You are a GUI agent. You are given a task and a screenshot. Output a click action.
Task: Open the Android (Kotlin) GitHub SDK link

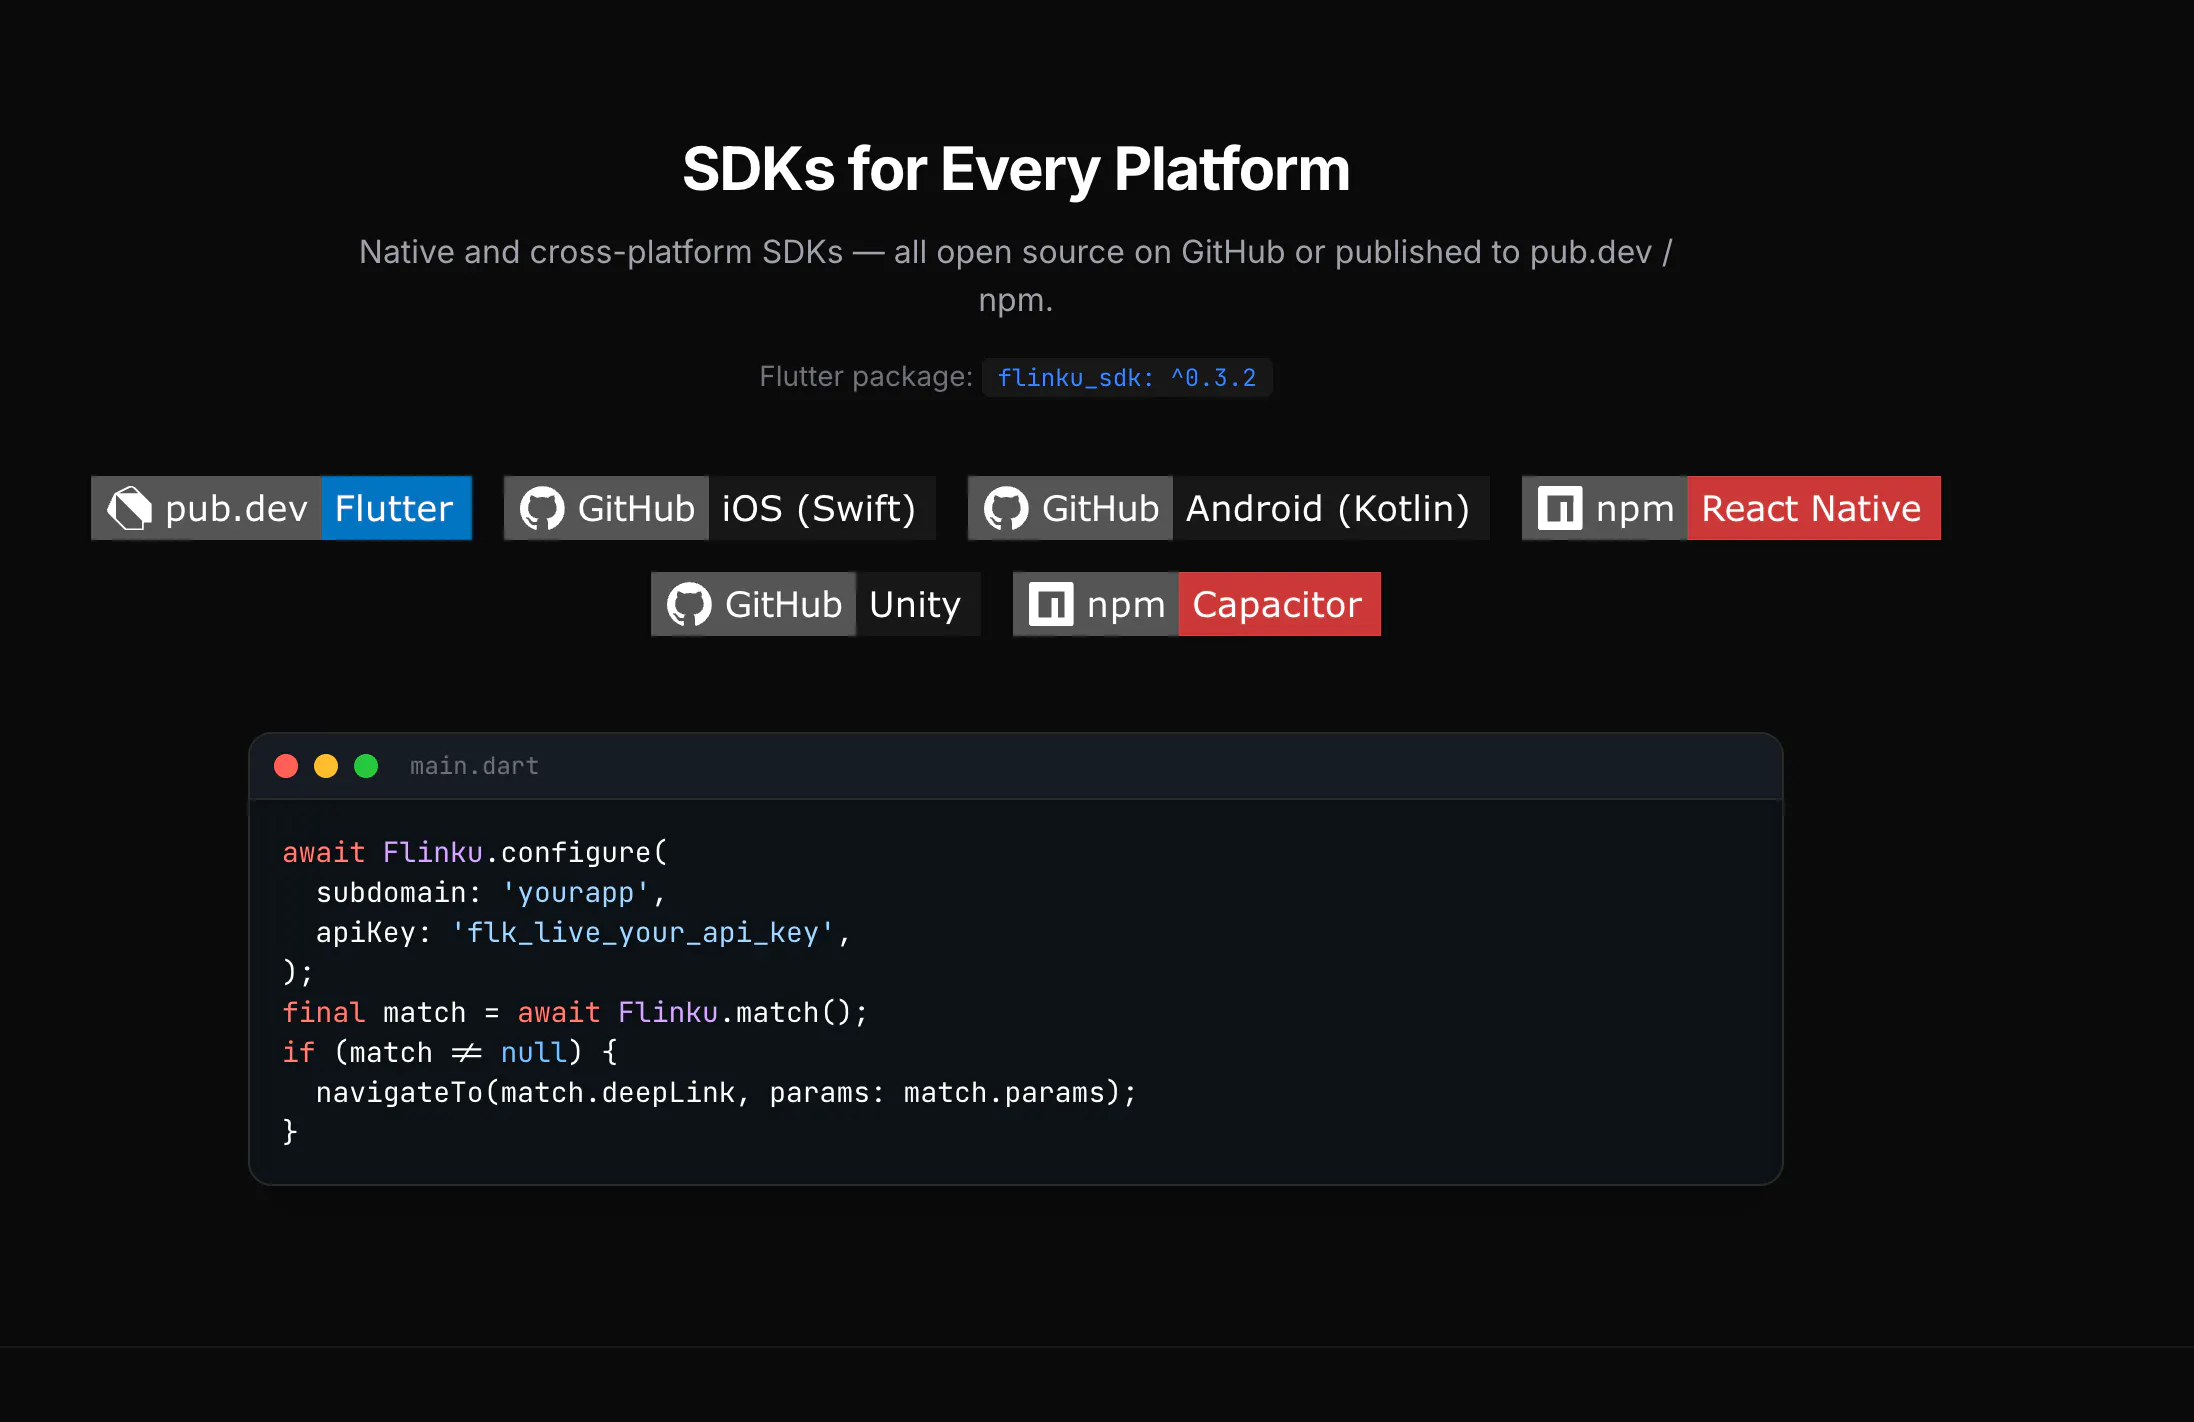(1229, 508)
